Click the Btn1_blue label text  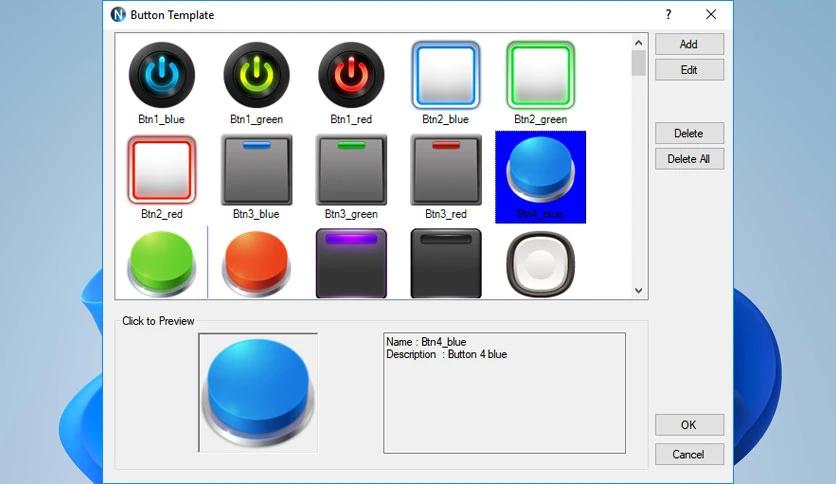162,119
